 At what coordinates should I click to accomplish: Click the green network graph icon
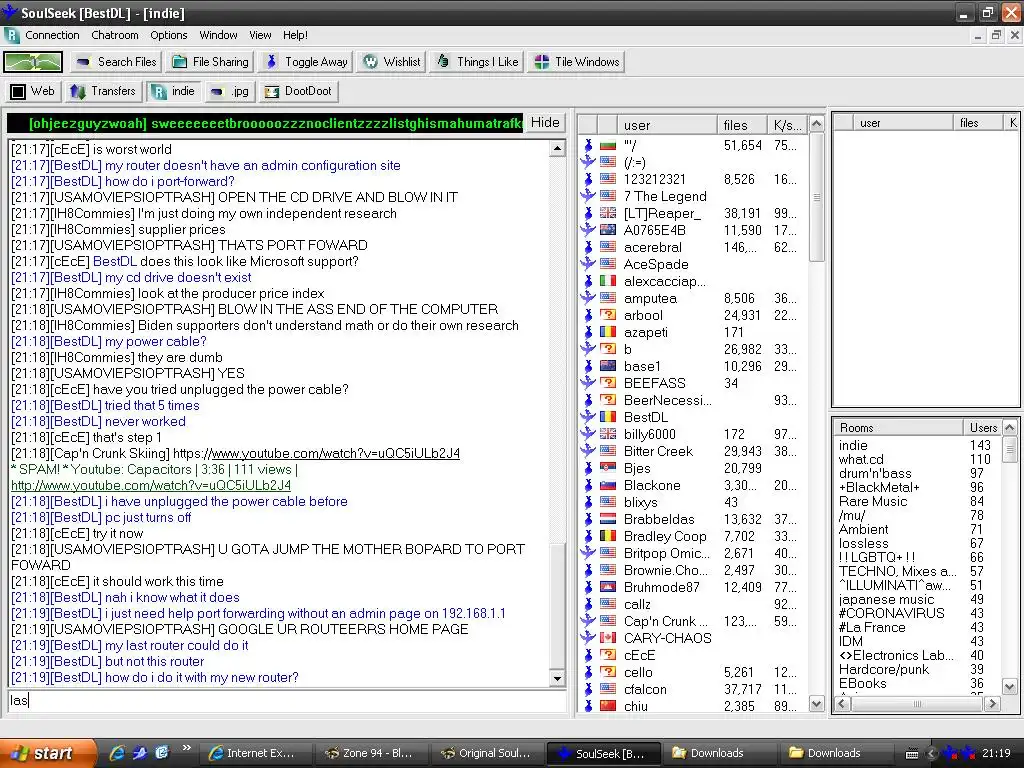(x=33, y=62)
